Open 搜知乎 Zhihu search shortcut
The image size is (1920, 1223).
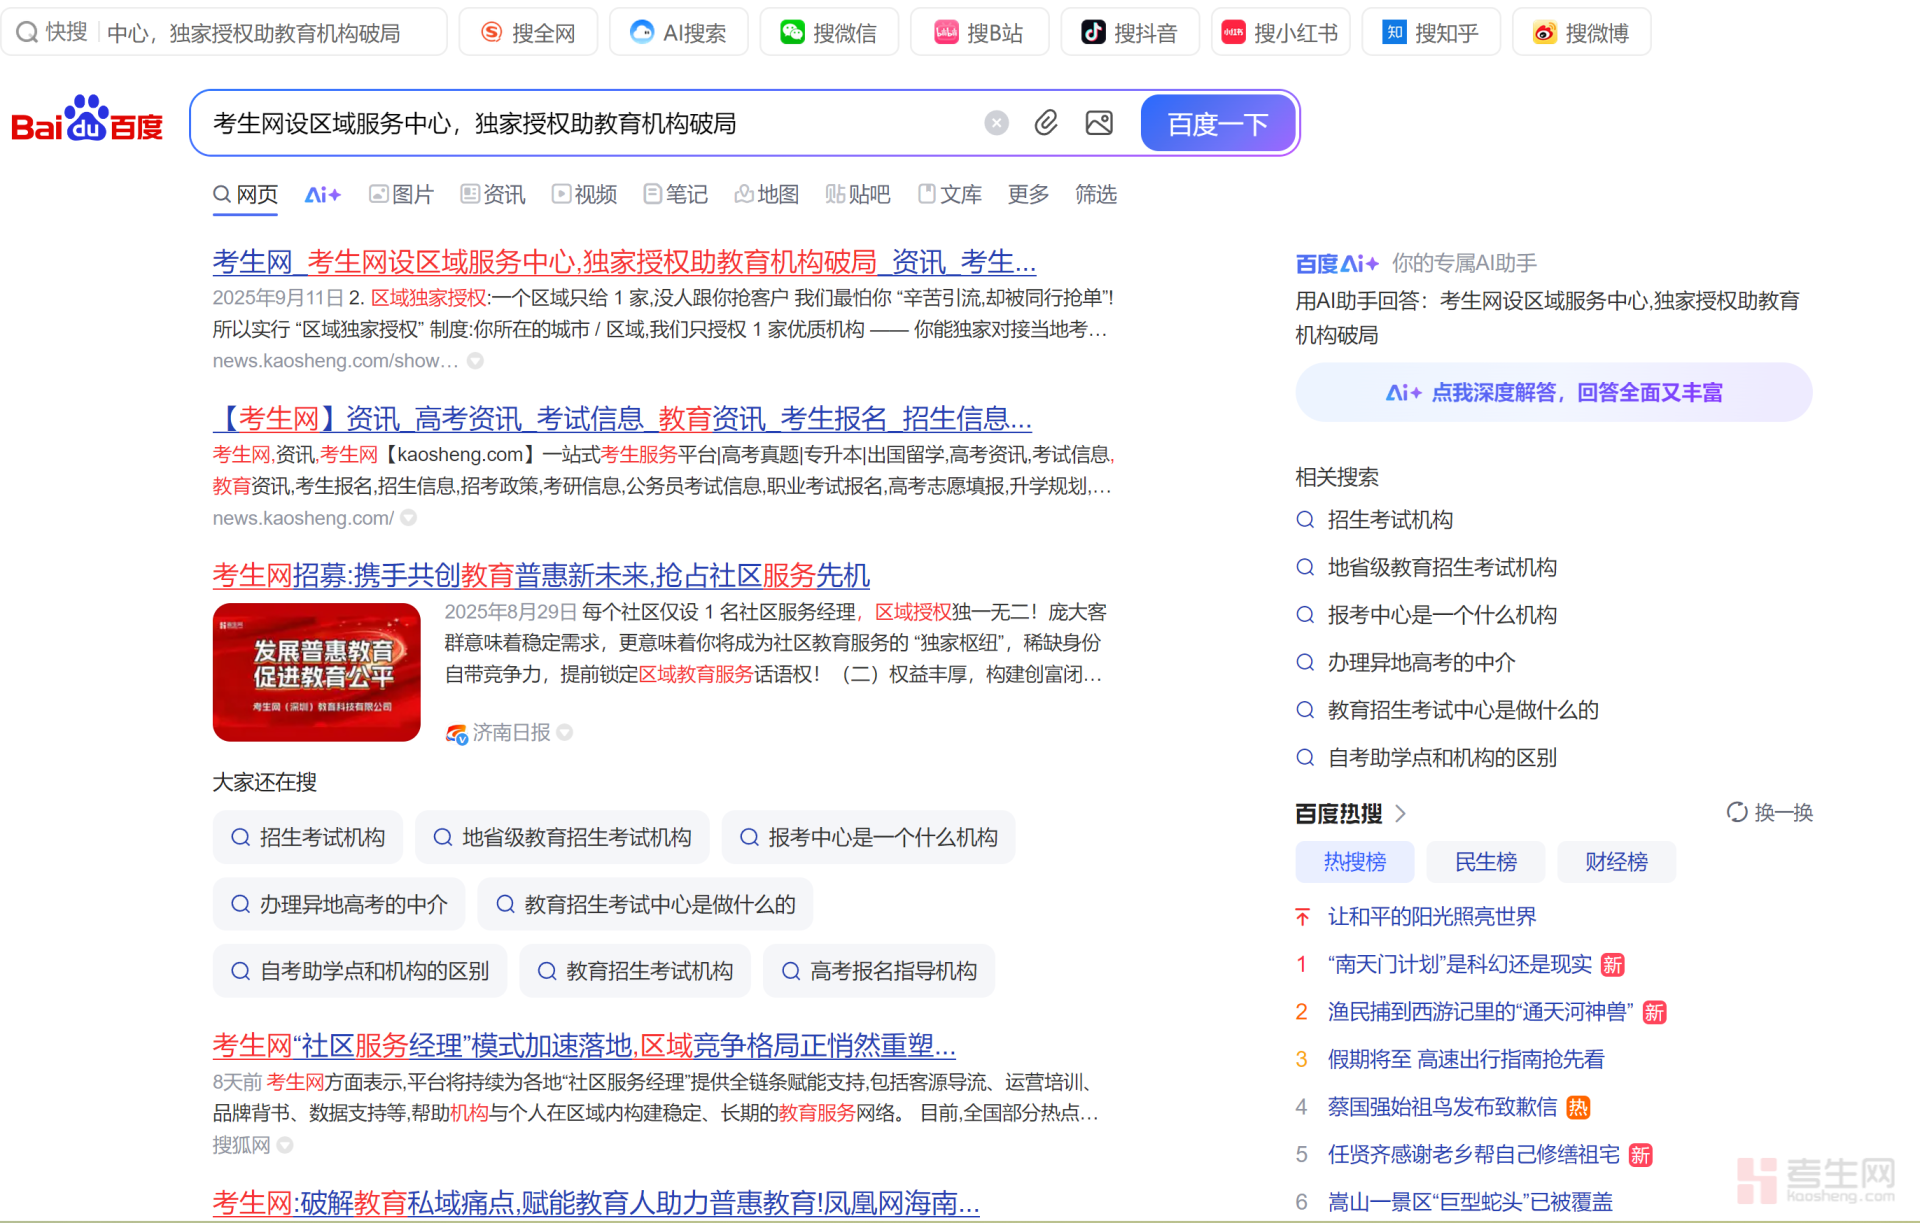pyautogui.click(x=1430, y=33)
